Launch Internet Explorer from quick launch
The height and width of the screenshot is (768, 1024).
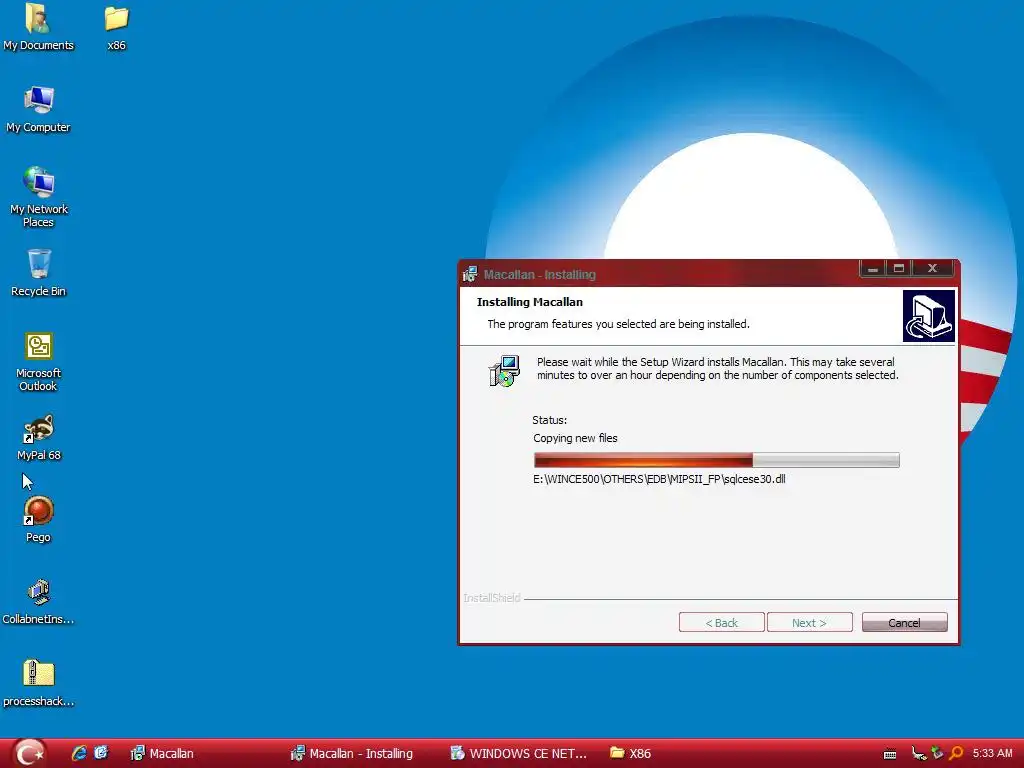[79, 753]
